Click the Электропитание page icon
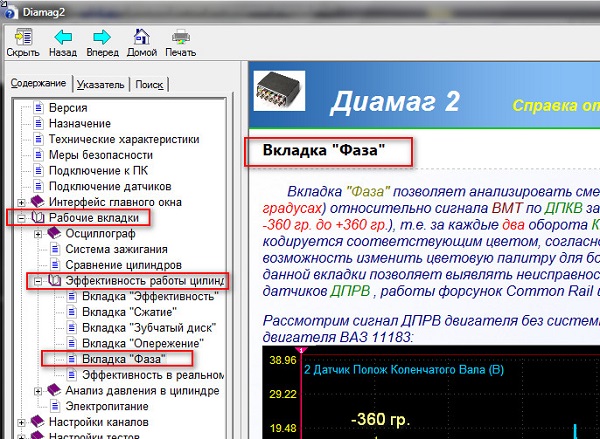 pyautogui.click(x=55, y=406)
